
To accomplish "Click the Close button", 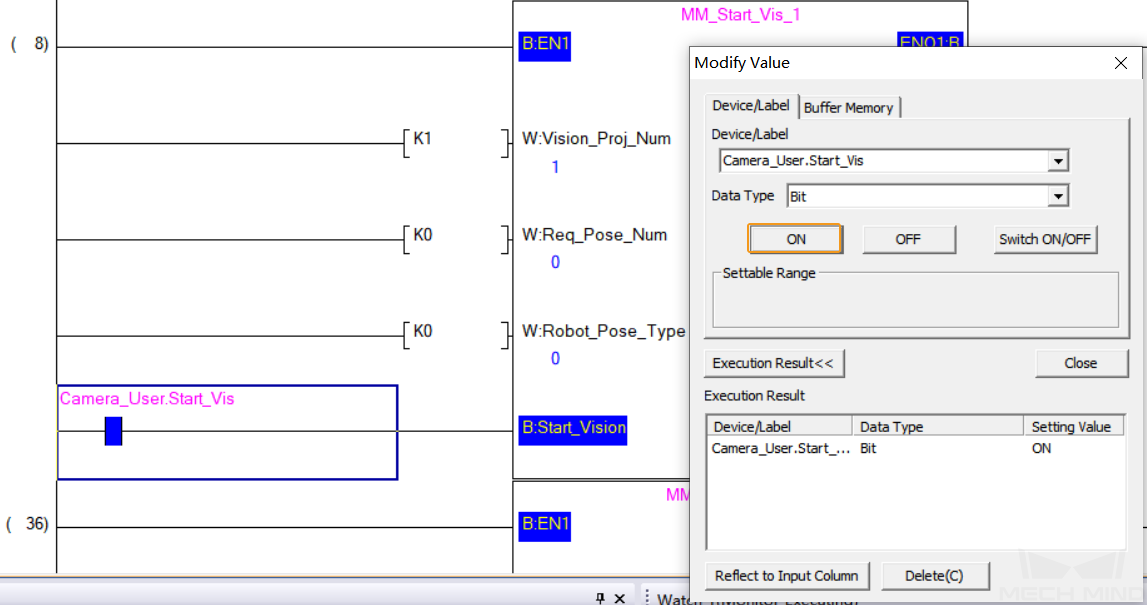I will pos(1081,363).
